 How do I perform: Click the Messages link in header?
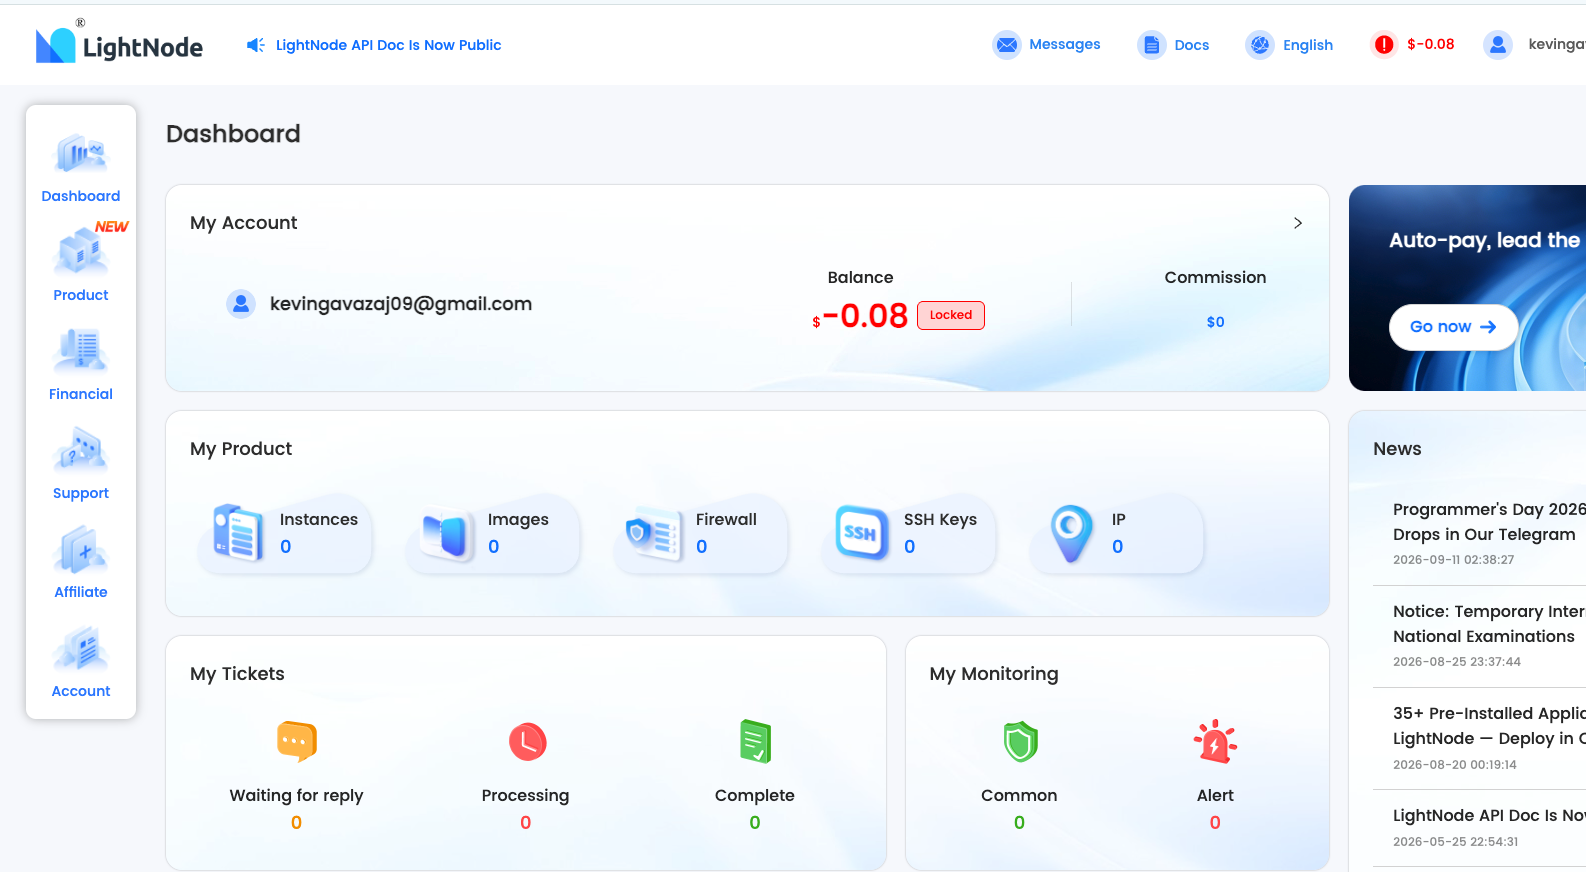pos(1064,44)
